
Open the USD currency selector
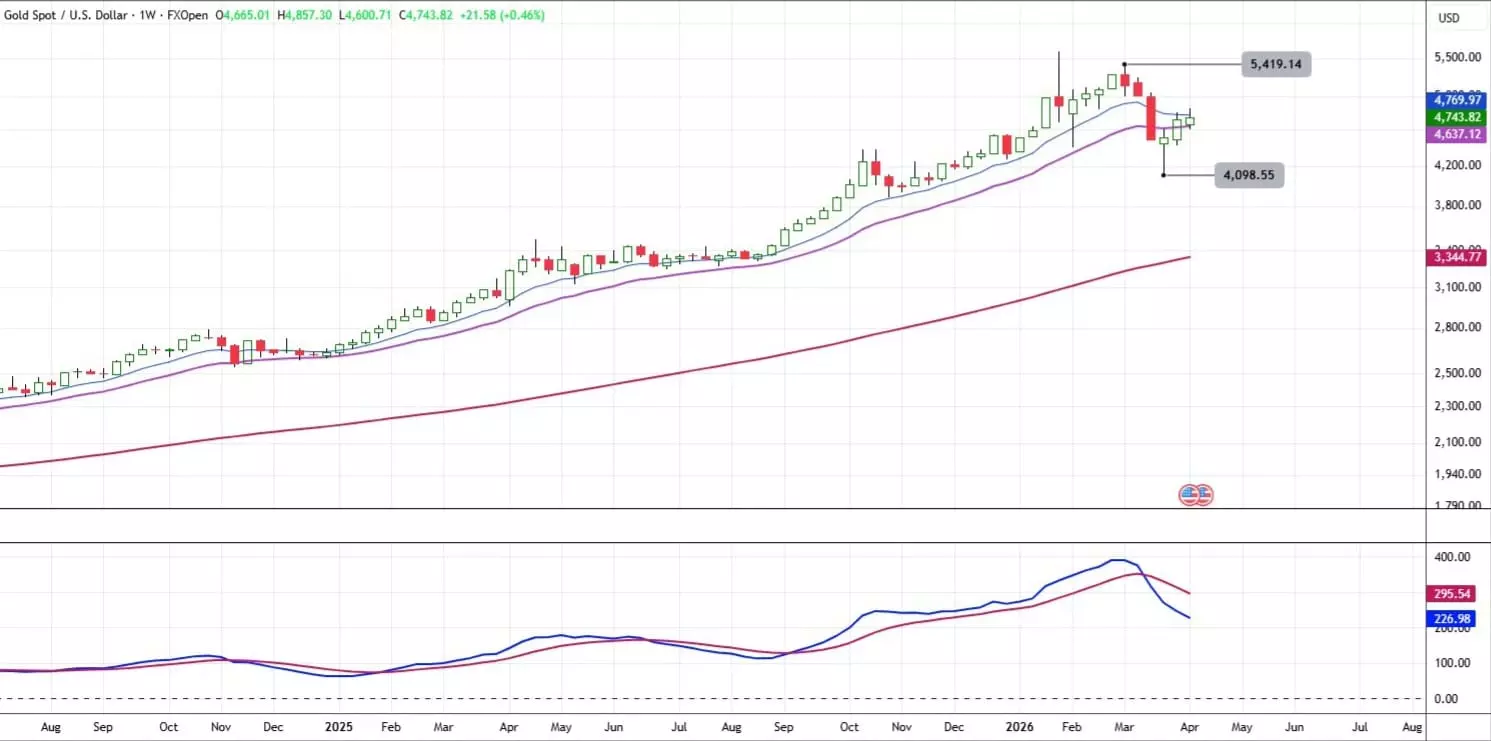click(1449, 18)
